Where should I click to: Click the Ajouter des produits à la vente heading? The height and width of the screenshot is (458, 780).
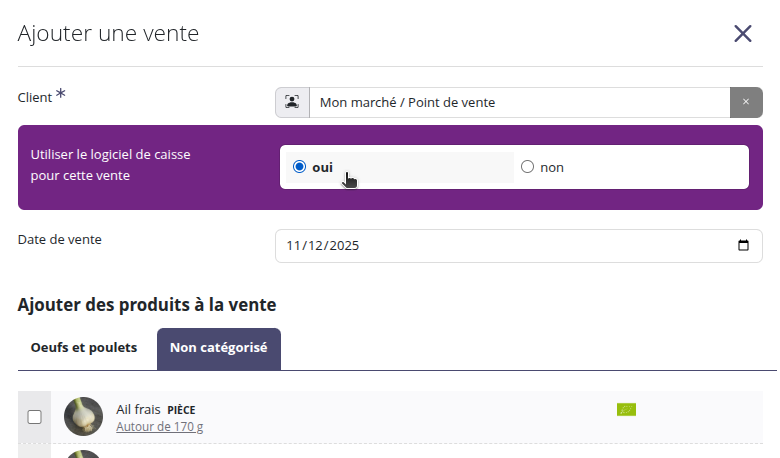pos(147,304)
